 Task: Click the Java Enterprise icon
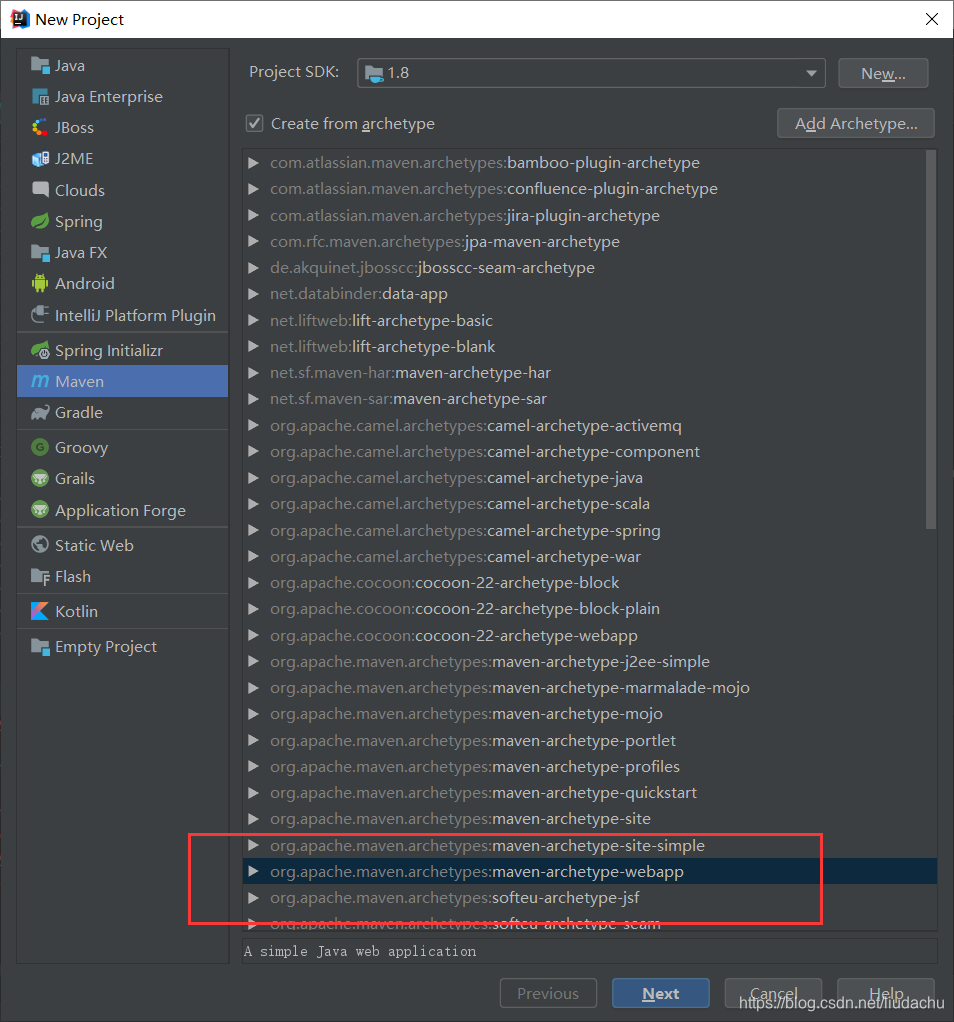tap(40, 96)
